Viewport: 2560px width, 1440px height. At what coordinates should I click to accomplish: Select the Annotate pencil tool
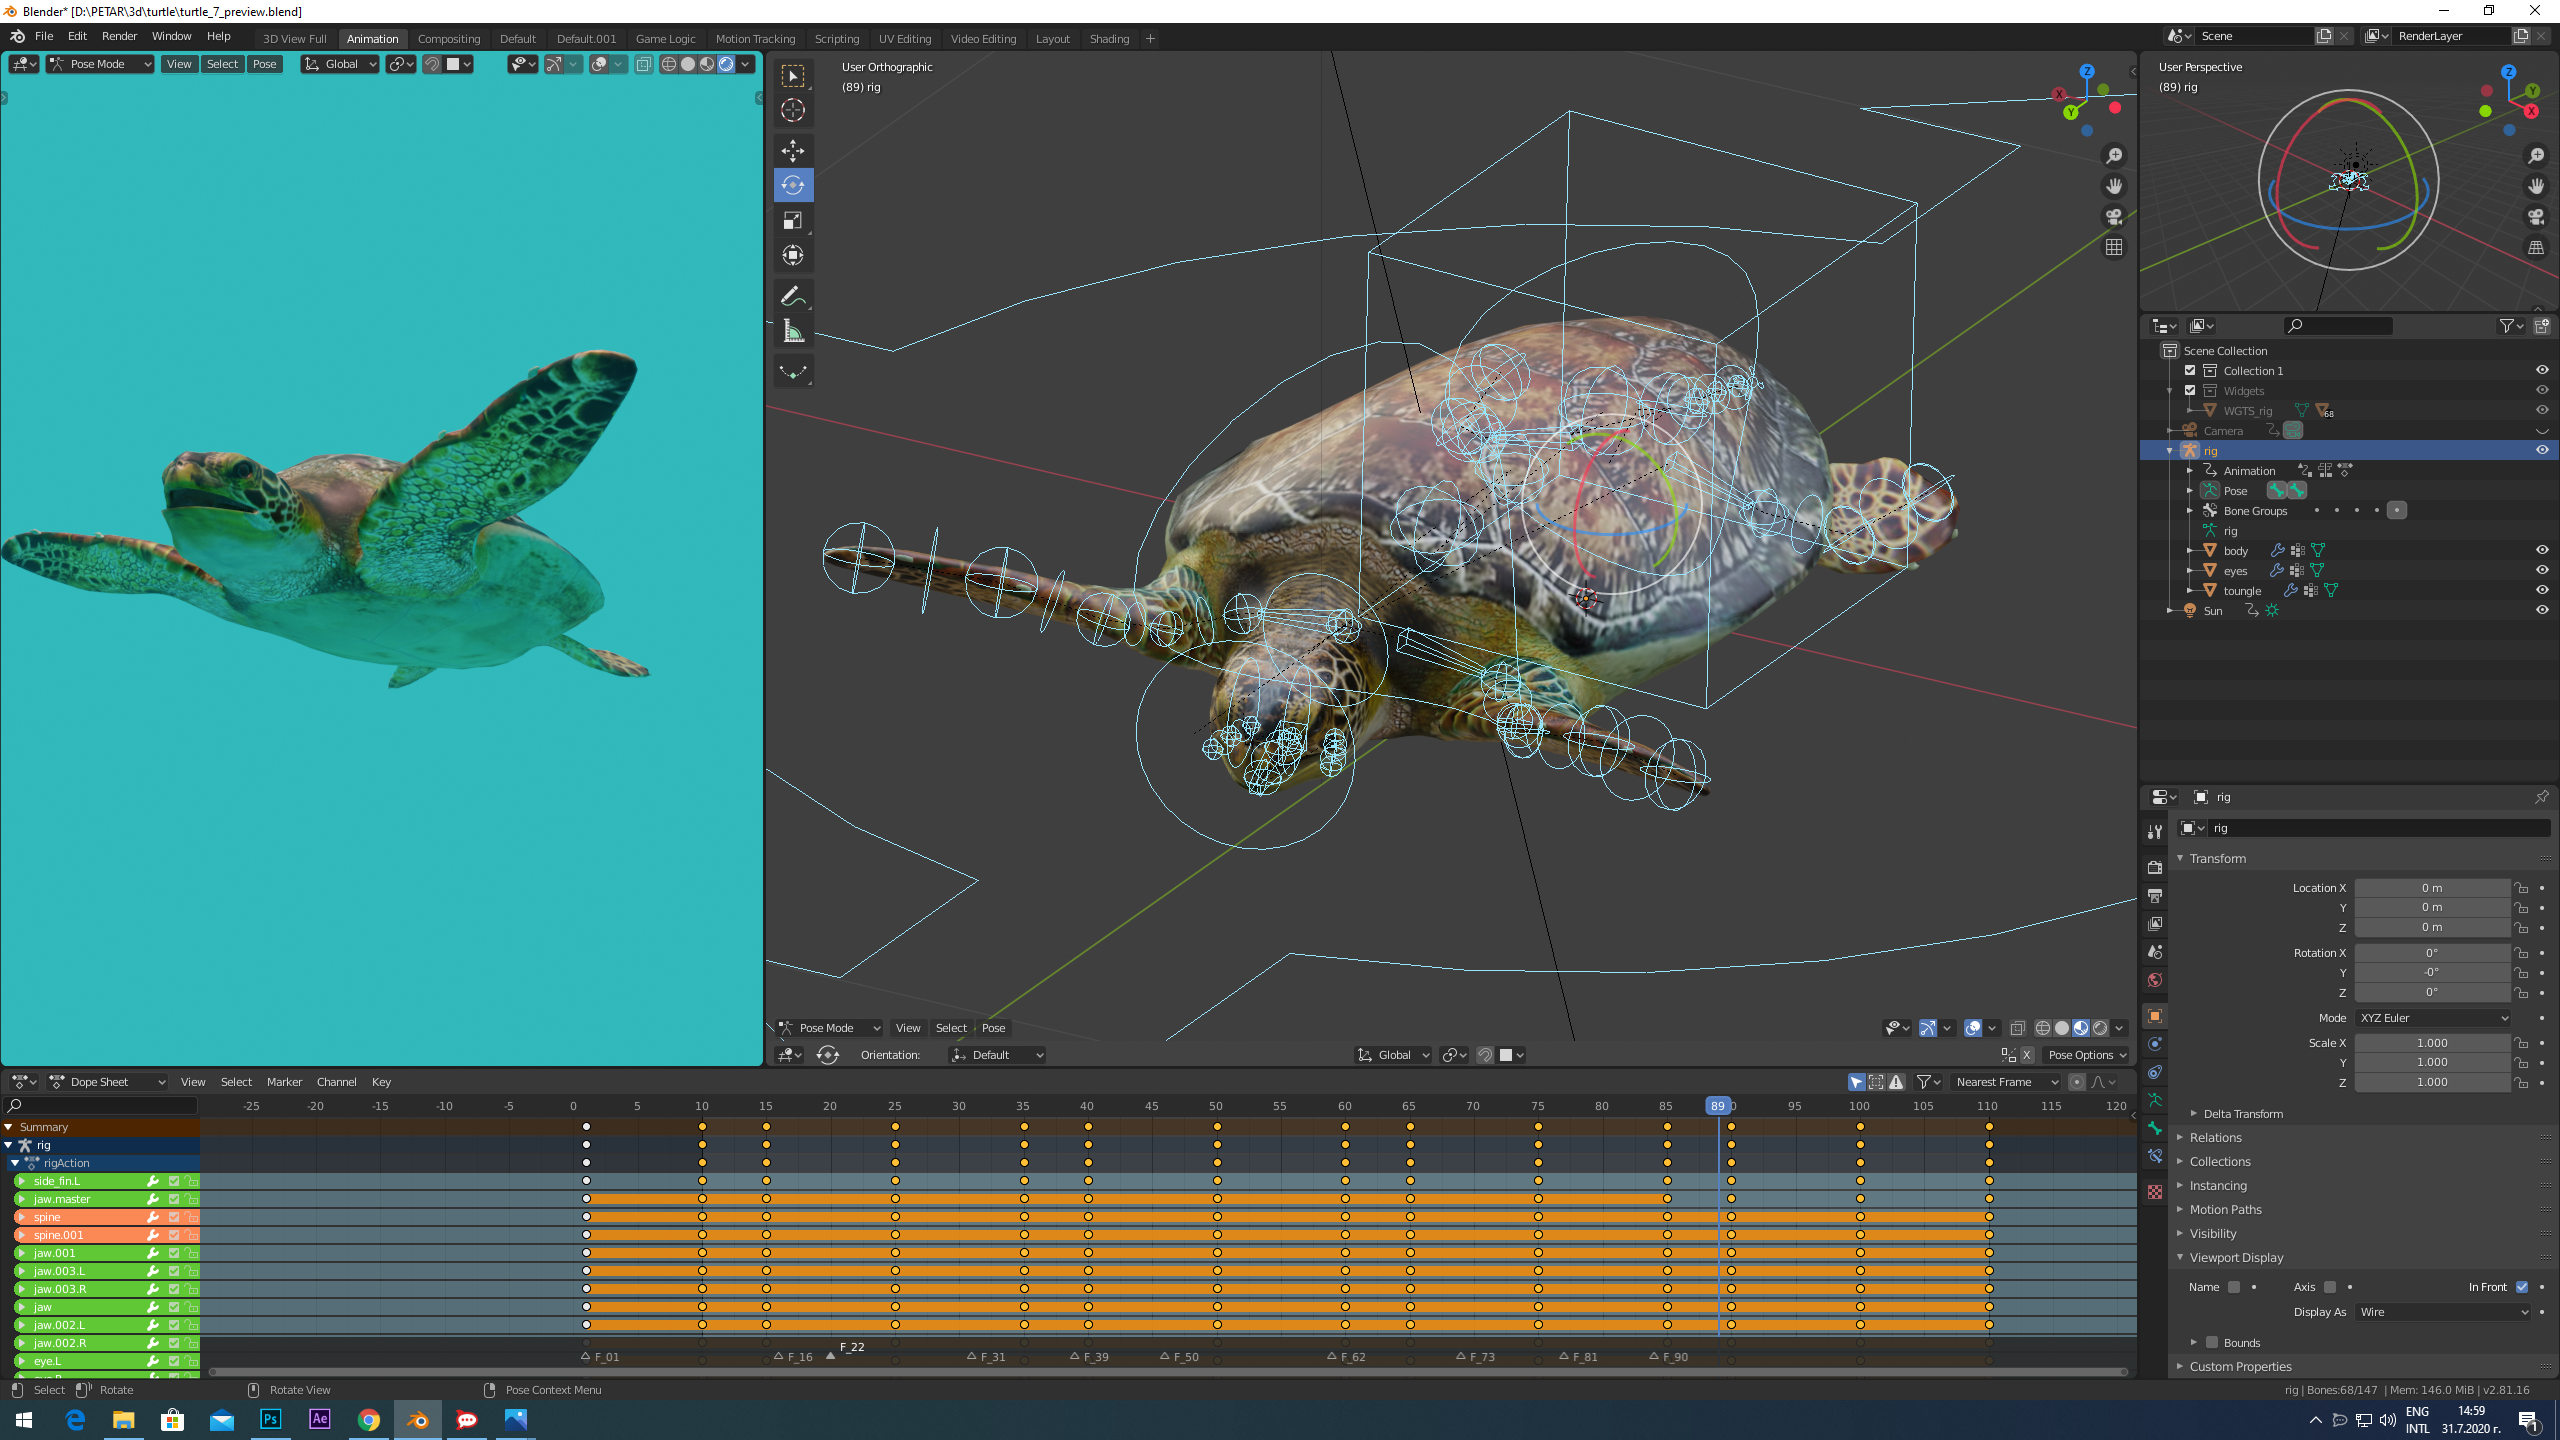[793, 296]
